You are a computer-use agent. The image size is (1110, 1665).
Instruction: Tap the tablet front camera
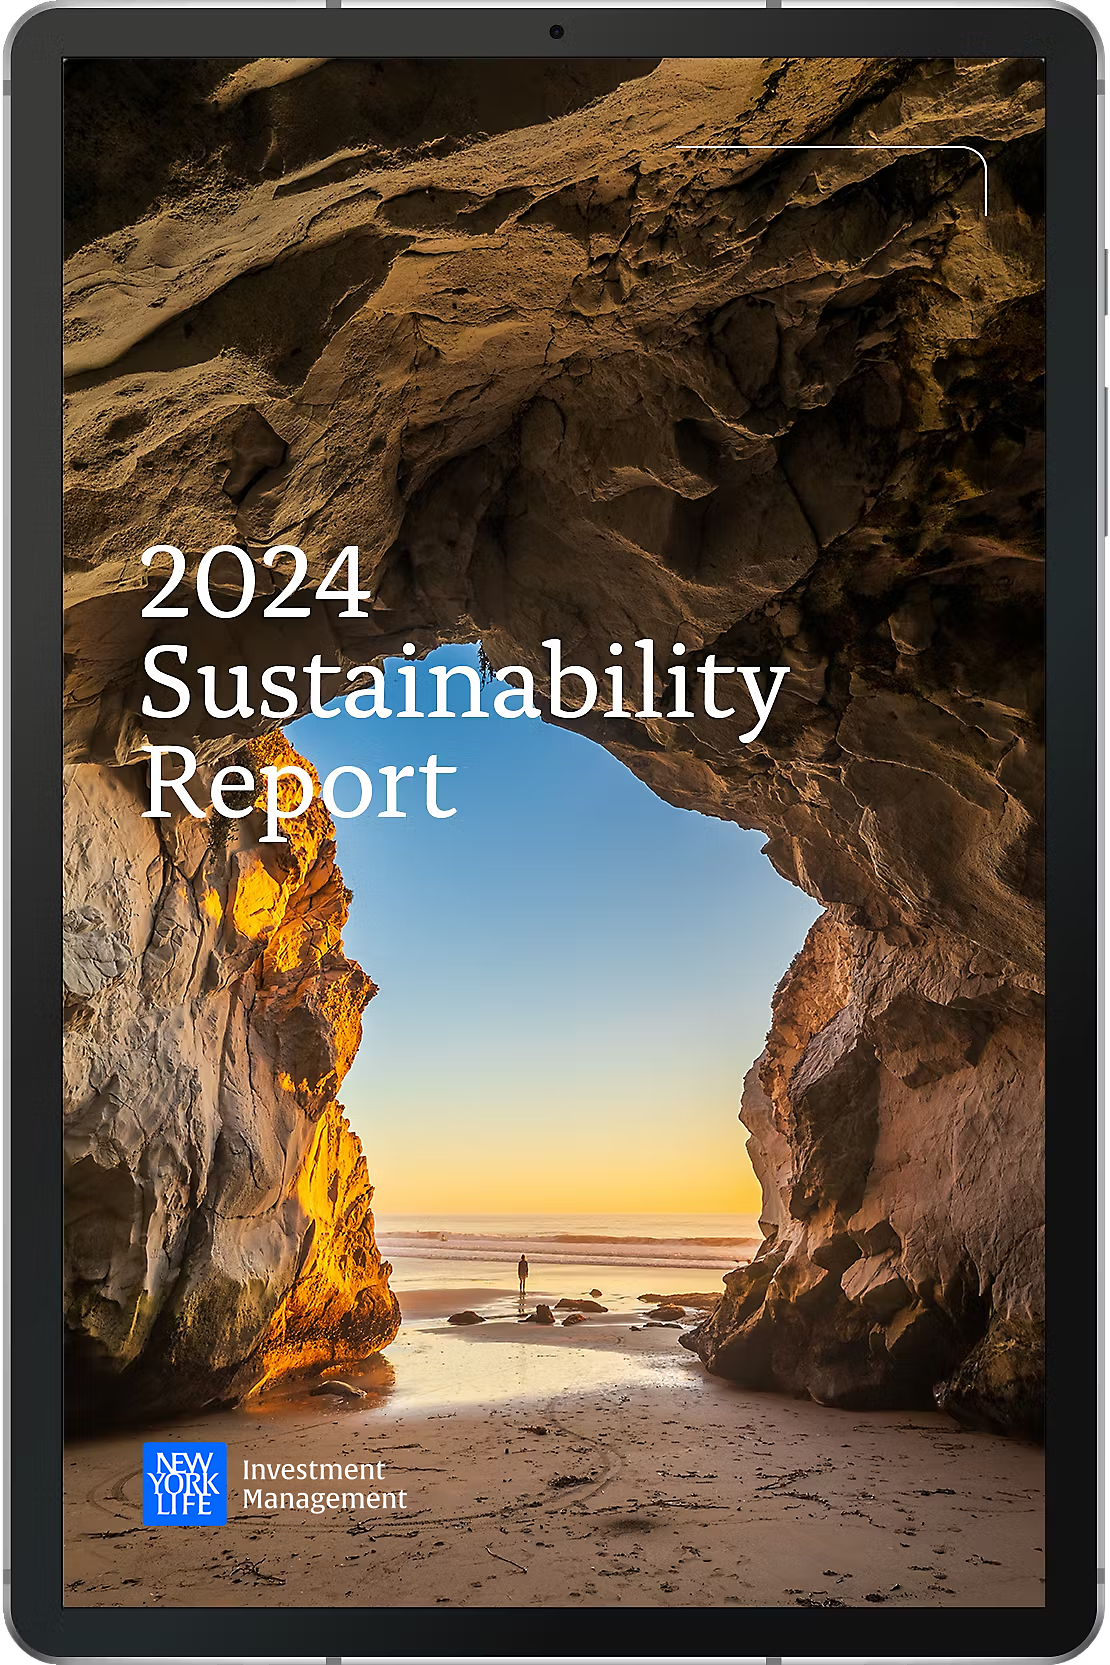click(556, 32)
